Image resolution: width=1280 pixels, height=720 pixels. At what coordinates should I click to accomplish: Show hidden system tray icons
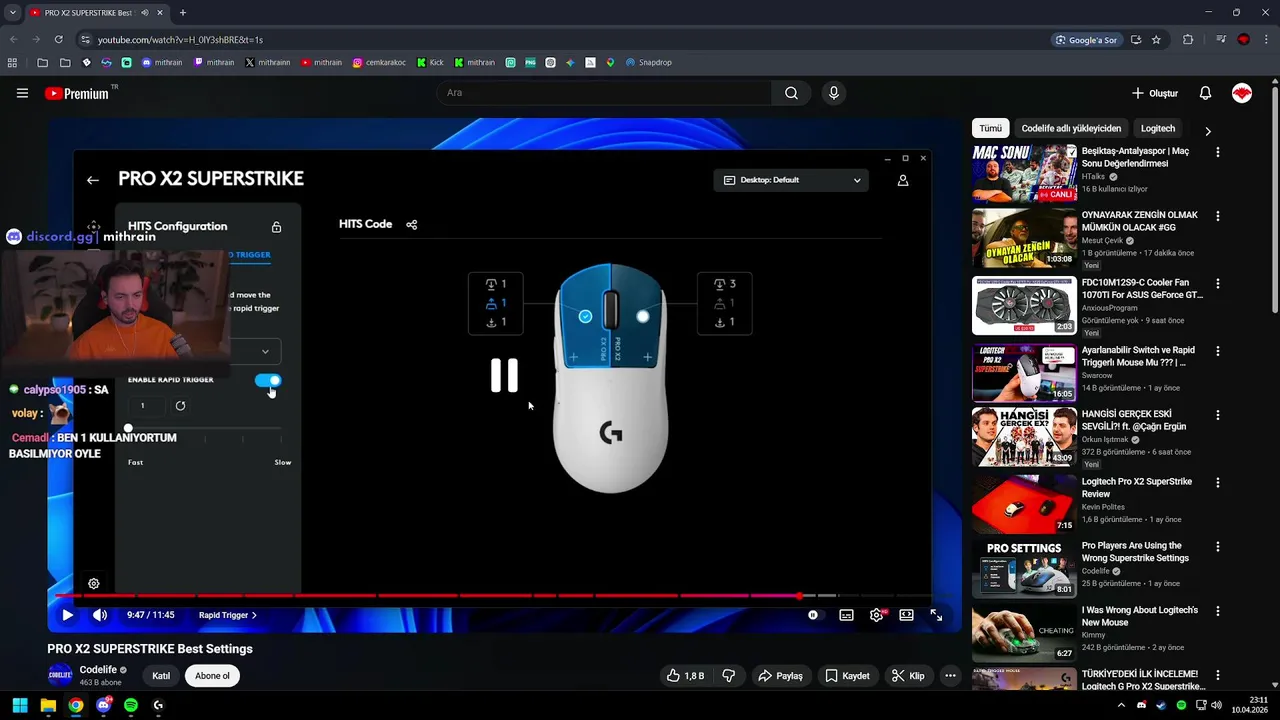tap(1121, 705)
